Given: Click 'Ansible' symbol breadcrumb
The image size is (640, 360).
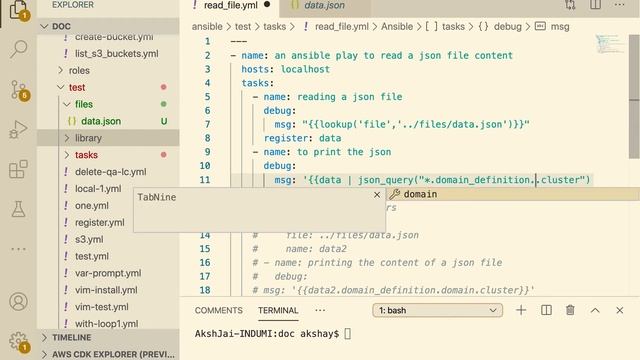Looking at the screenshot, I should 397,27.
